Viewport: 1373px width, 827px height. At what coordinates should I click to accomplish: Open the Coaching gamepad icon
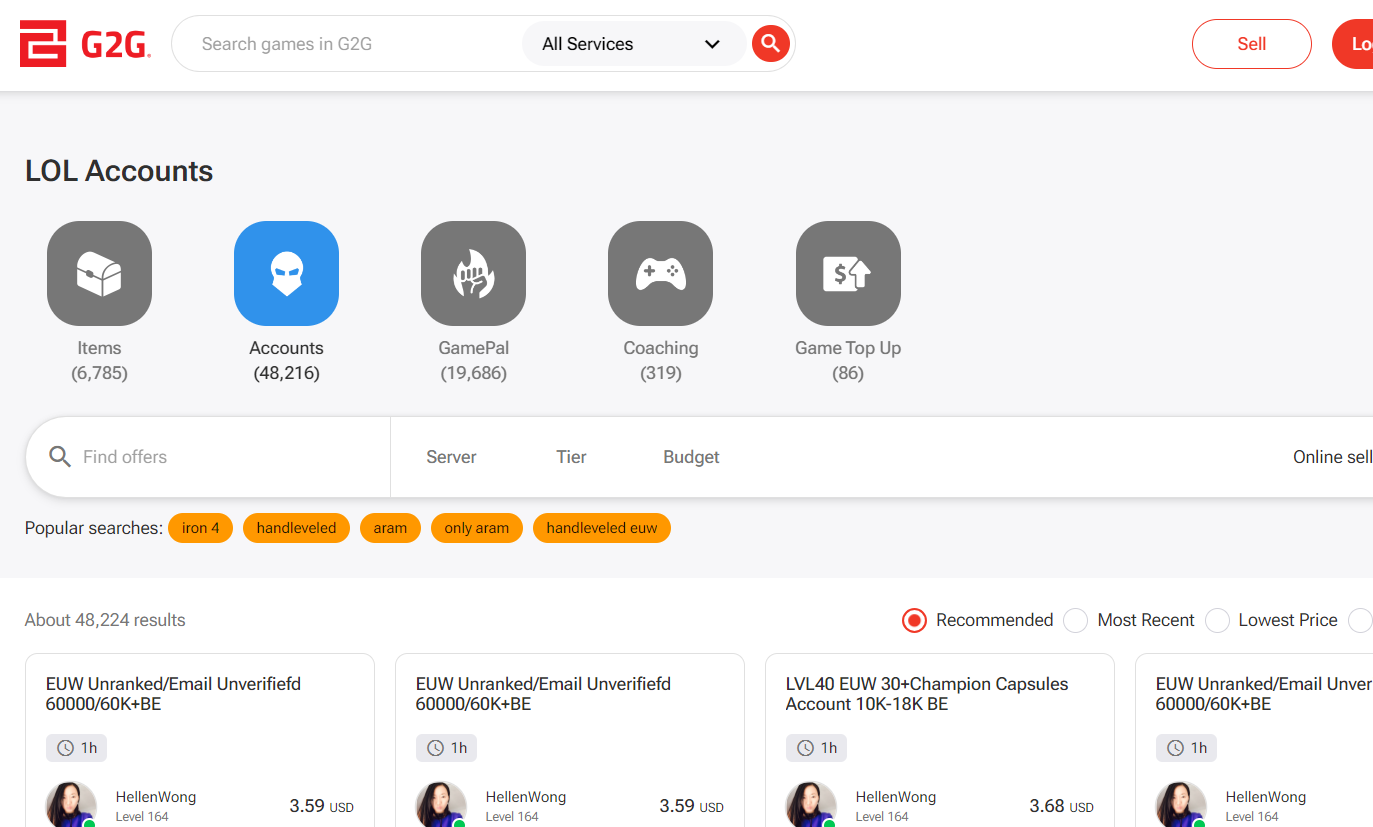tap(660, 273)
